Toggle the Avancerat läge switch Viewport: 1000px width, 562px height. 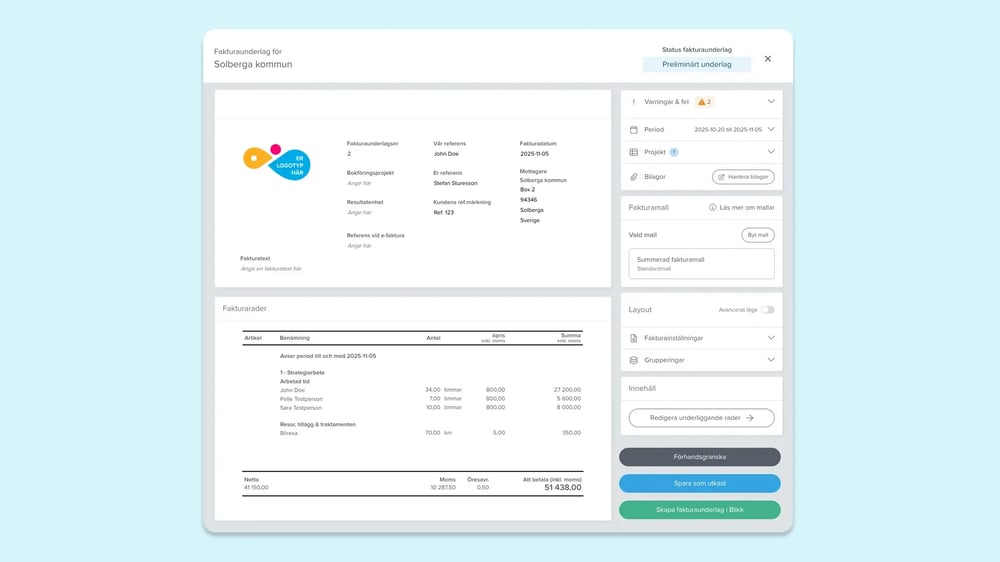[x=767, y=310]
